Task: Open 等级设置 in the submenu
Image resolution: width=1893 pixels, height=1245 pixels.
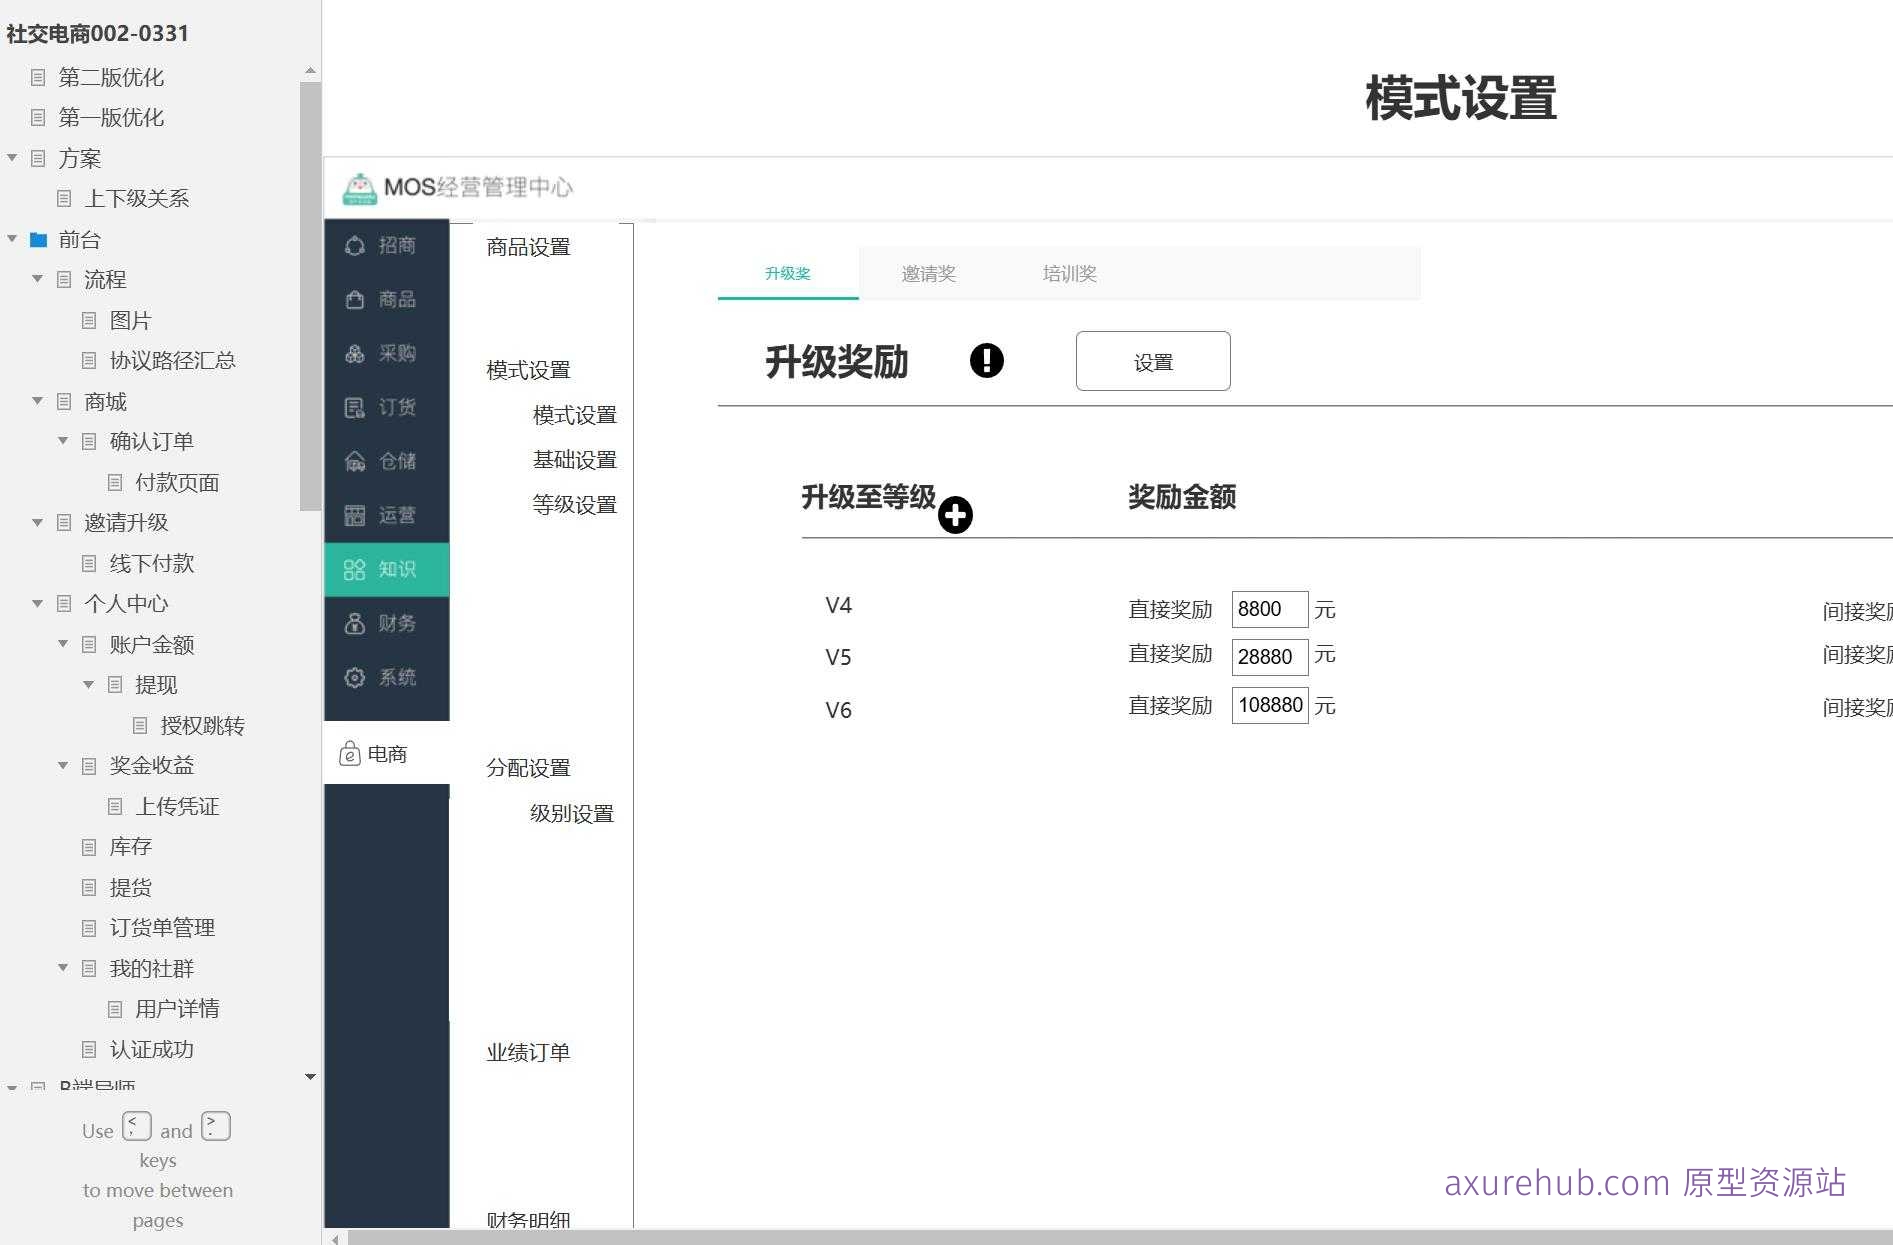Action: tap(574, 504)
